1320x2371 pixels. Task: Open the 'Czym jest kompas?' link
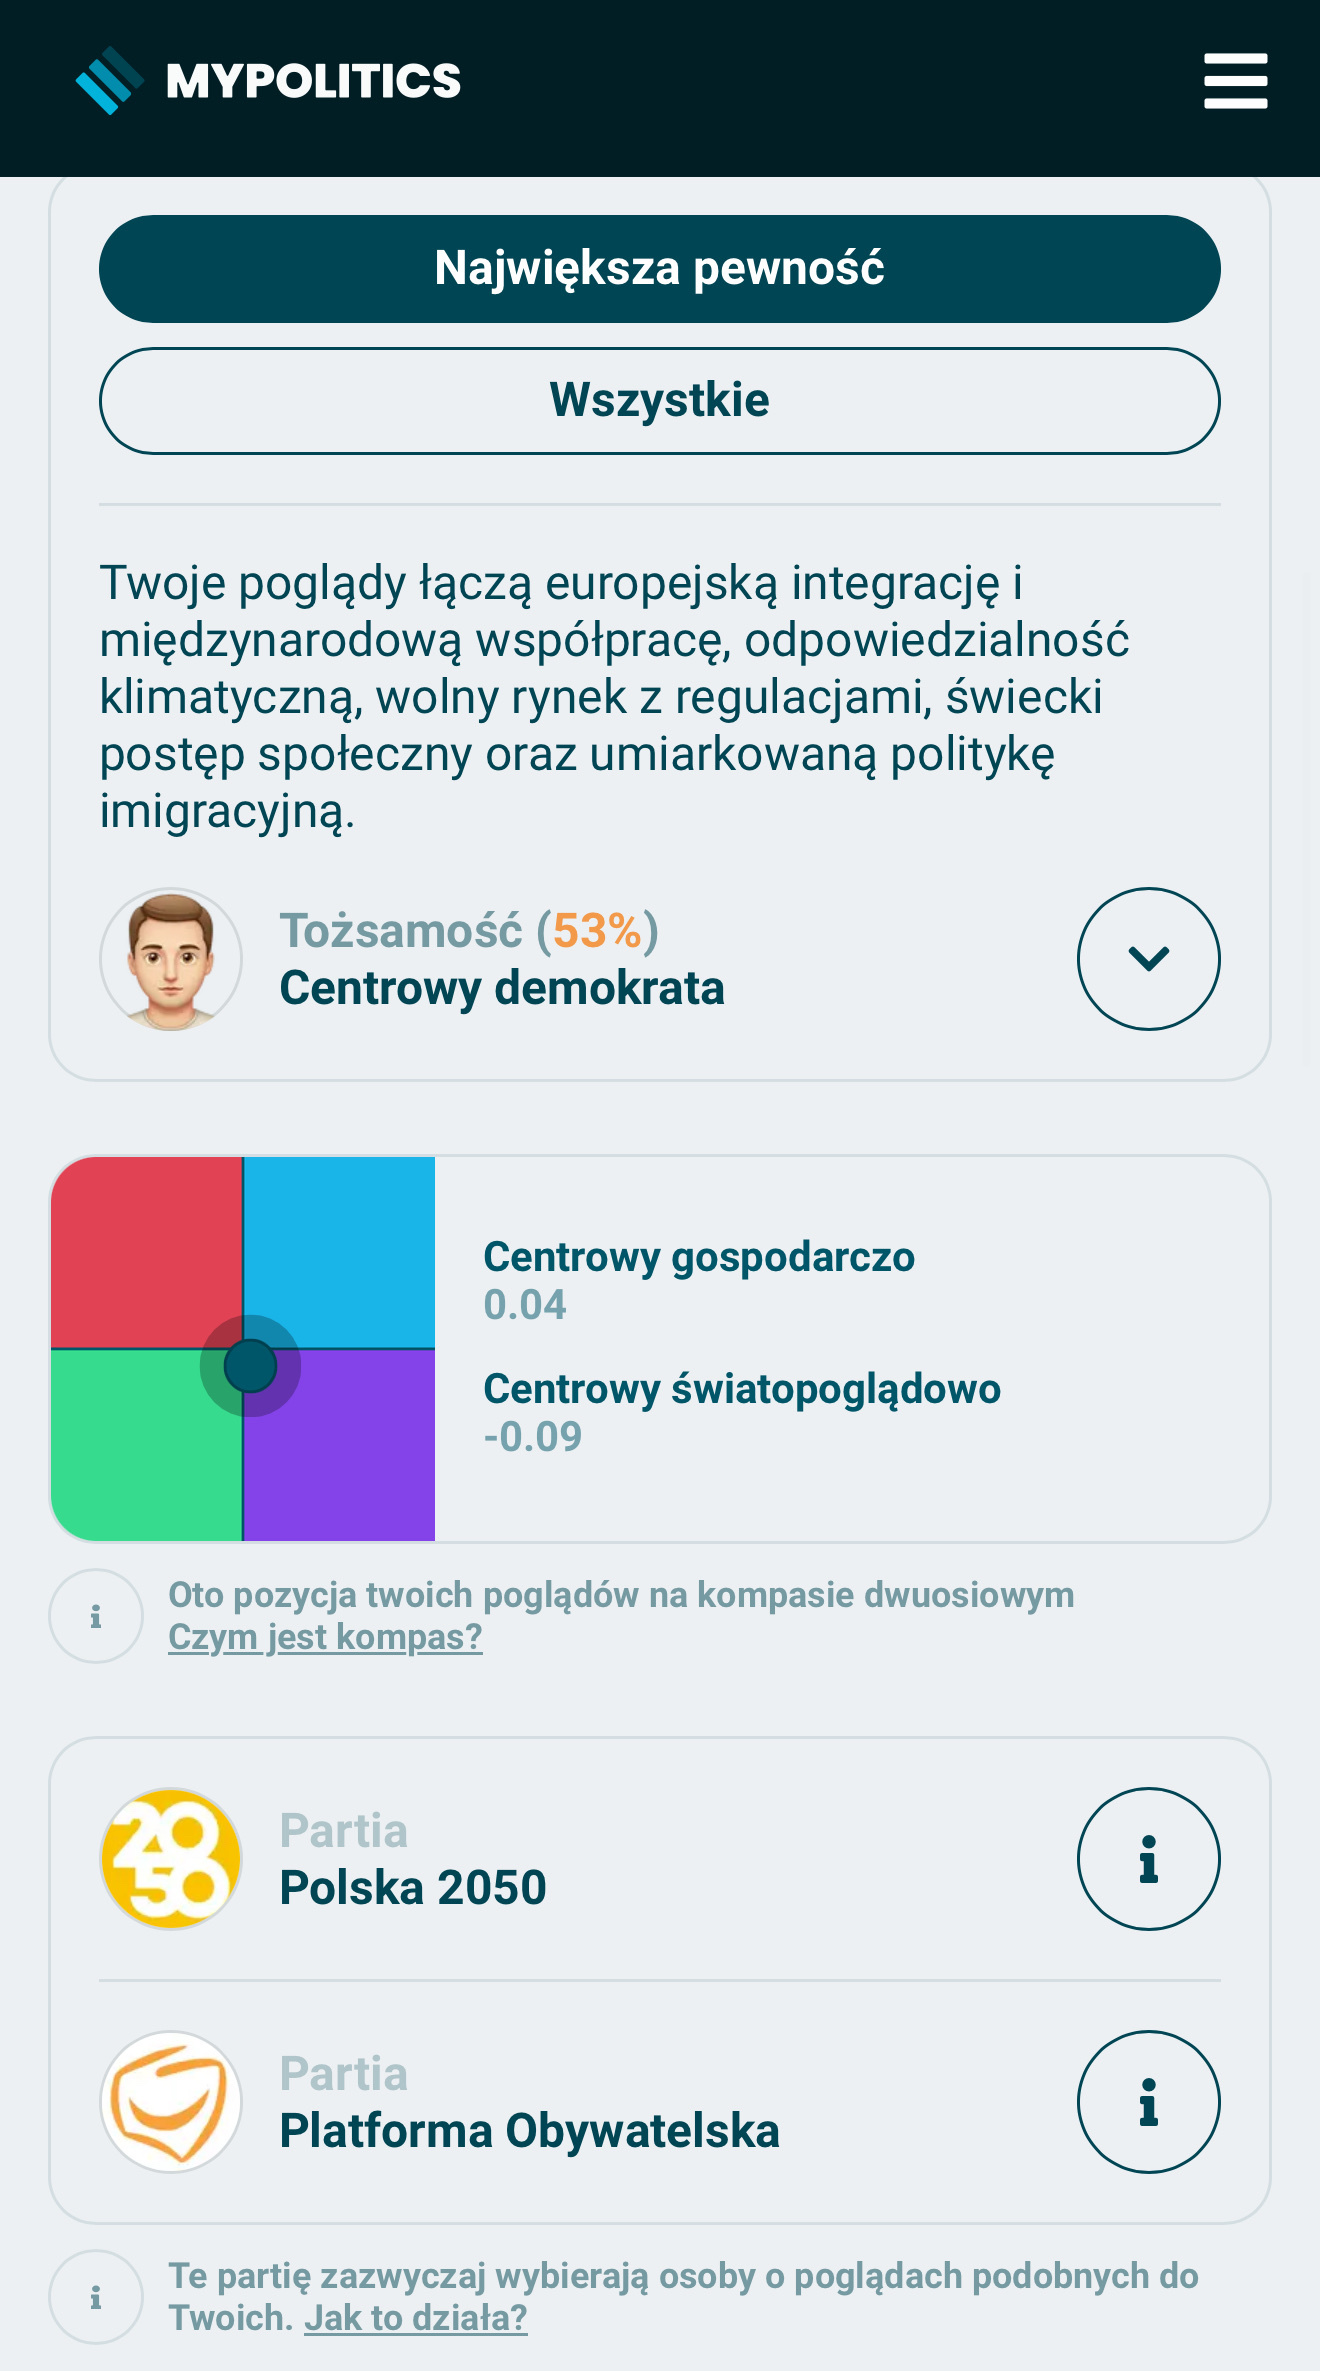point(325,1637)
